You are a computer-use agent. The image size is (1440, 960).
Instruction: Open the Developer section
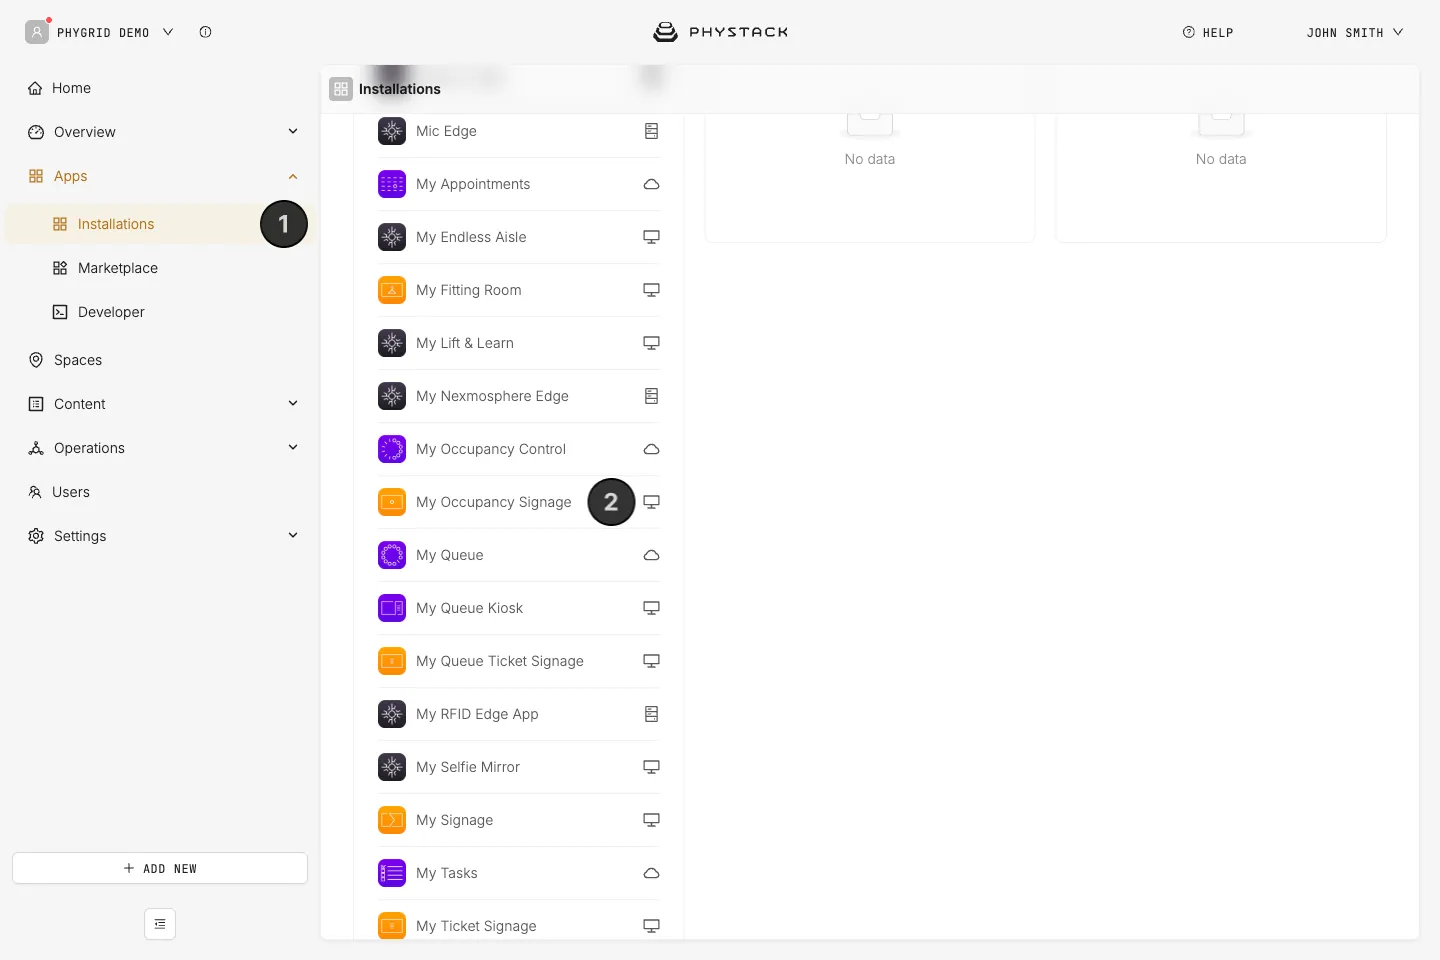pos(160,312)
